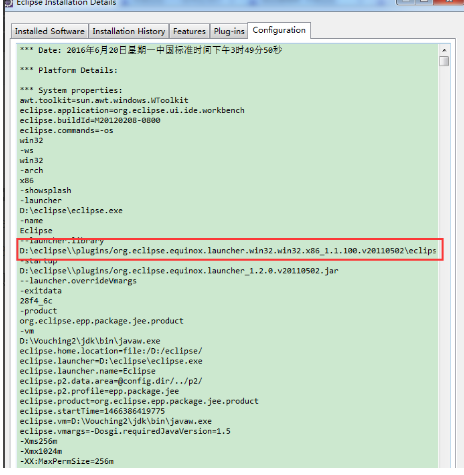Click the eclipse.launcher=D:\eclipse\eclipse.exe line
The height and width of the screenshot is (475, 464).
tap(111, 361)
